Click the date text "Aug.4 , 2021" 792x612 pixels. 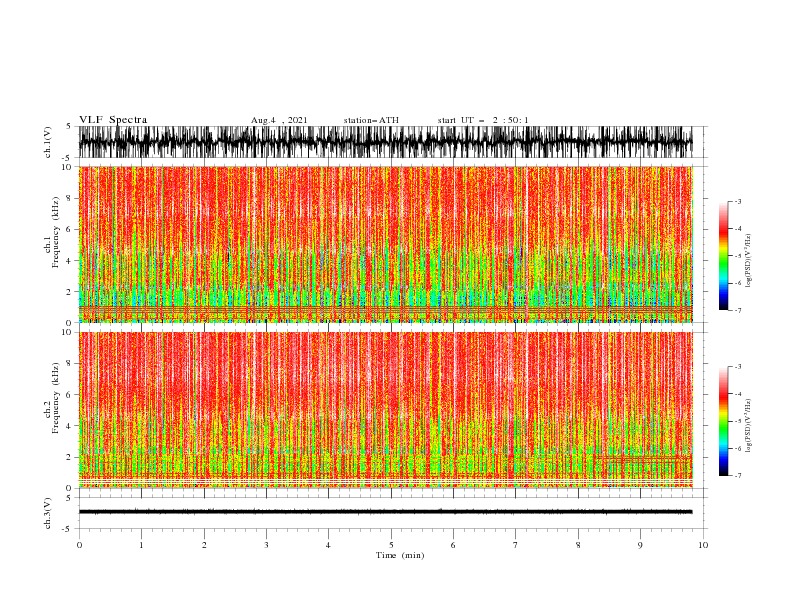[x=279, y=120]
